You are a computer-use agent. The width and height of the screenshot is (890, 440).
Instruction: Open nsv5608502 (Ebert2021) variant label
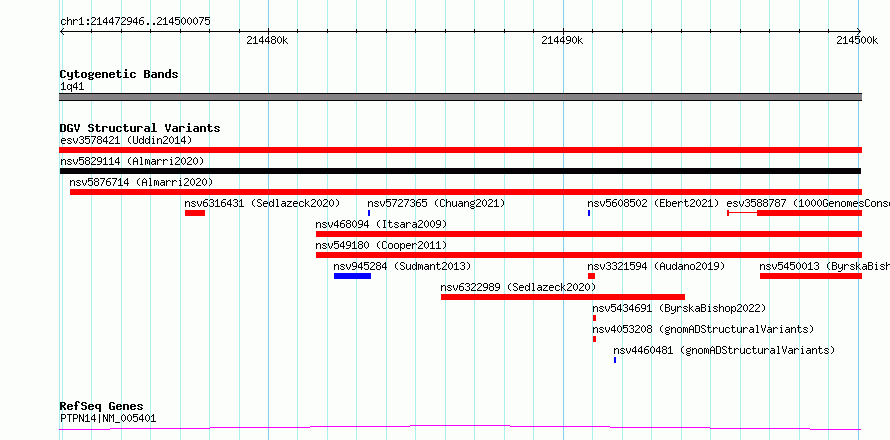coord(653,203)
